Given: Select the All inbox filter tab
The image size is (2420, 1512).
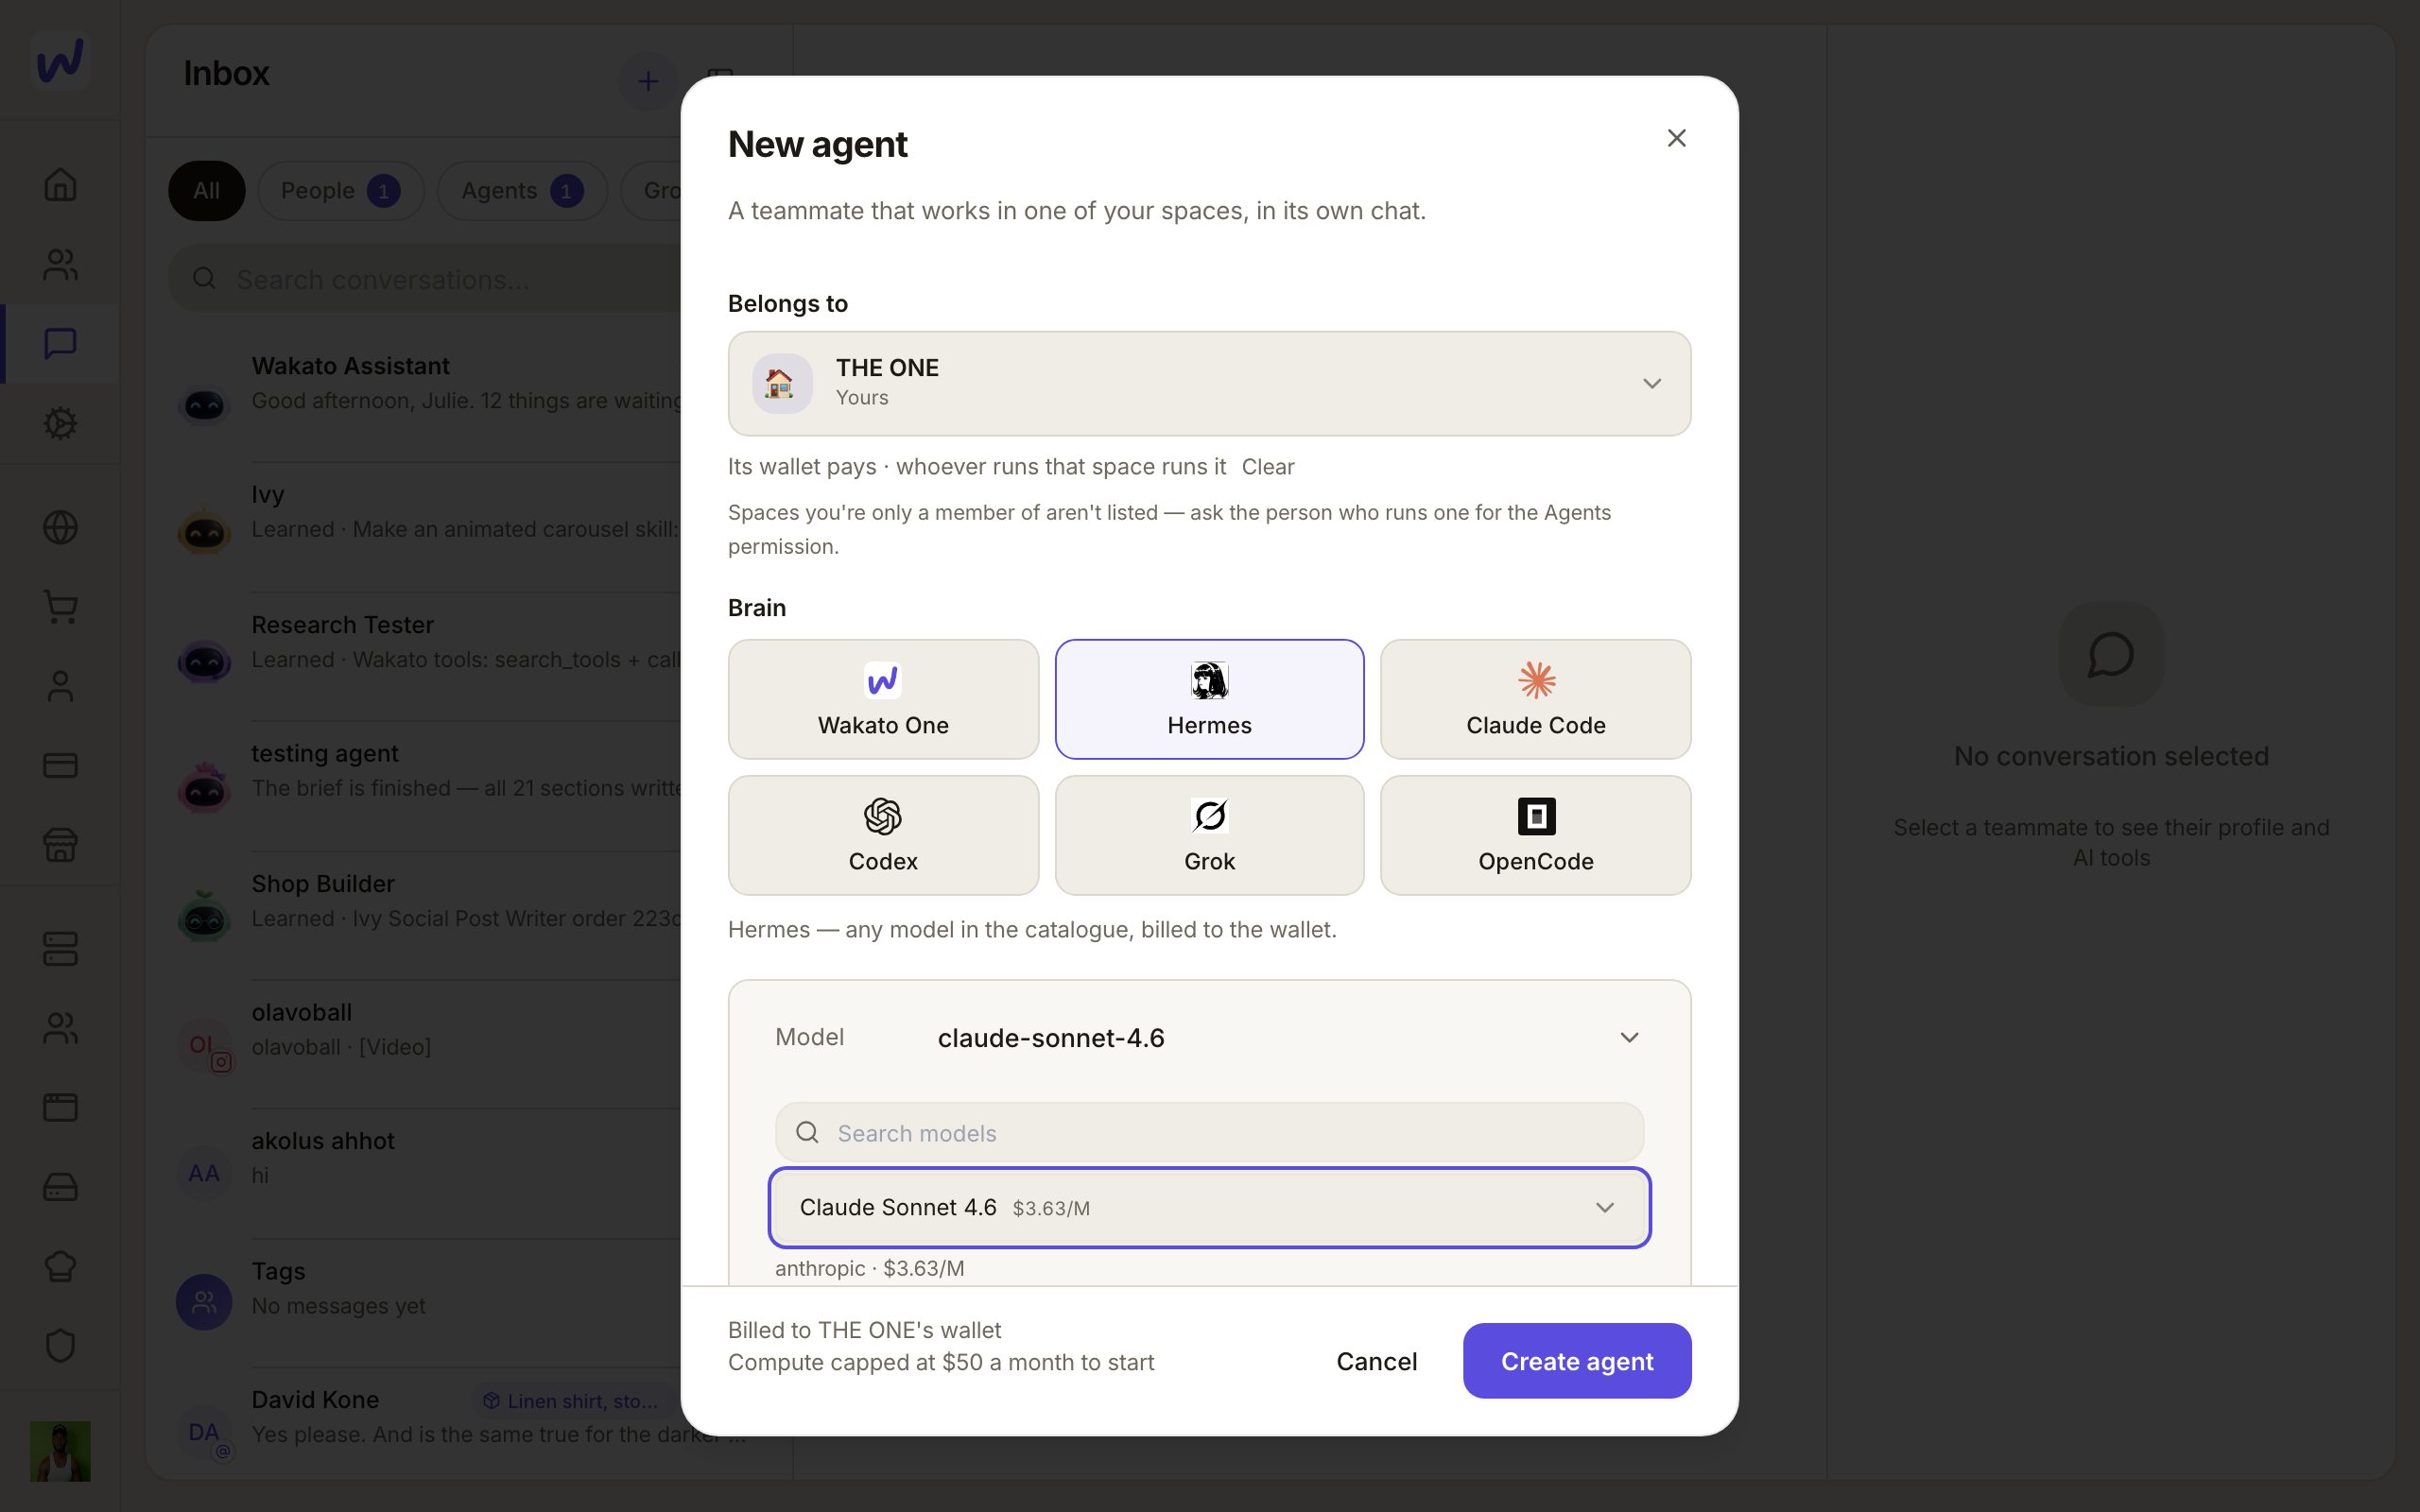Looking at the screenshot, I should pos(206,190).
